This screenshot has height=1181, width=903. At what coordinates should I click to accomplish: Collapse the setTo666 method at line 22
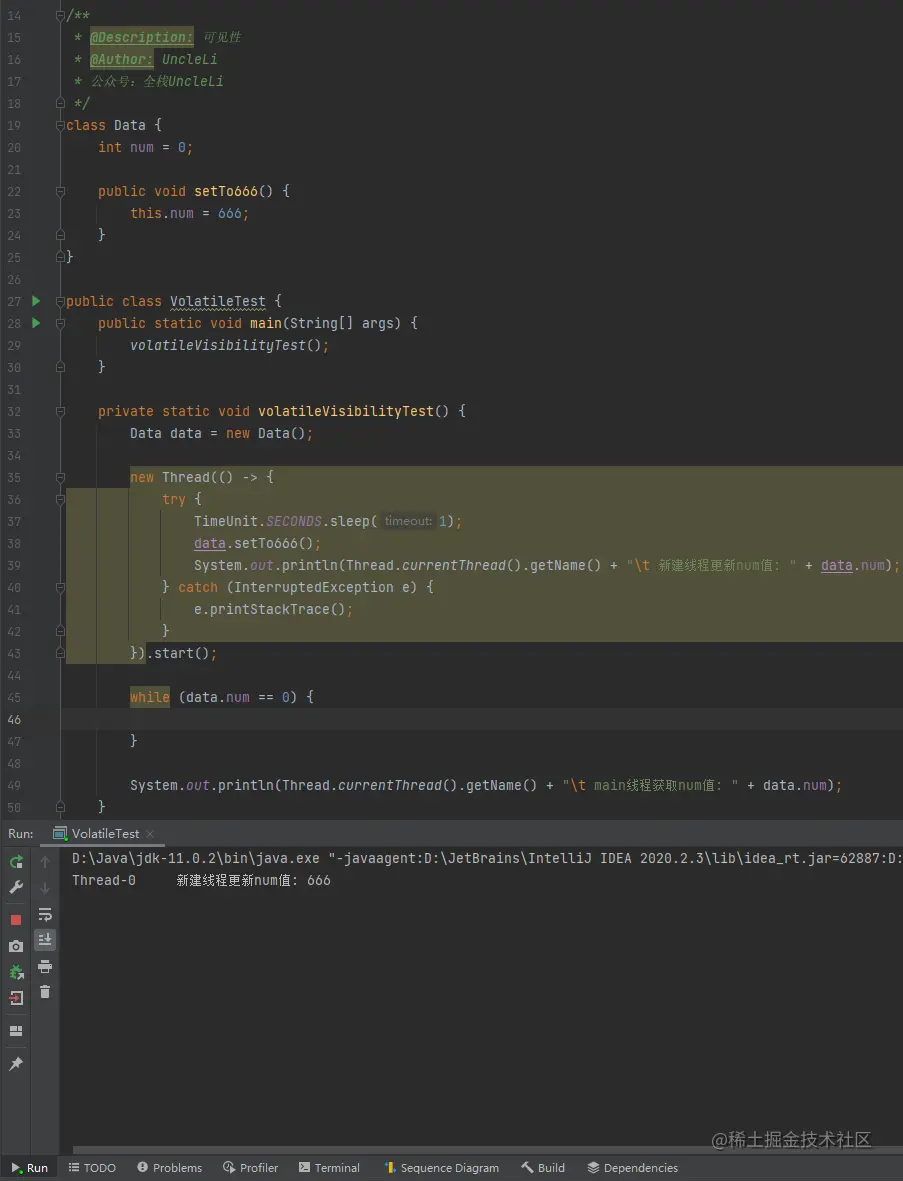60,191
